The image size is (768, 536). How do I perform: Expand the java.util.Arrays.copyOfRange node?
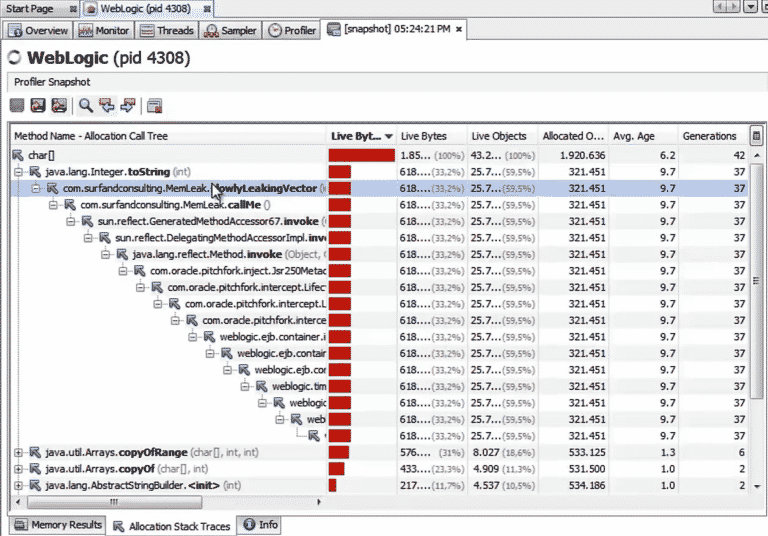pos(18,452)
